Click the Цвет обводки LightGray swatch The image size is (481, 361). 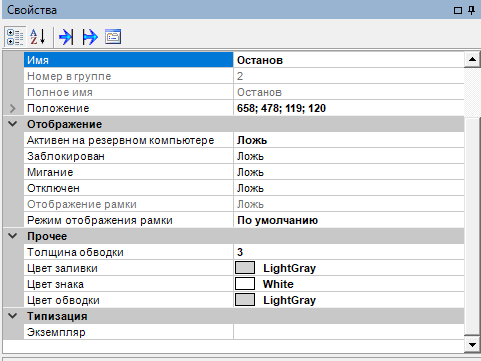pos(245,300)
